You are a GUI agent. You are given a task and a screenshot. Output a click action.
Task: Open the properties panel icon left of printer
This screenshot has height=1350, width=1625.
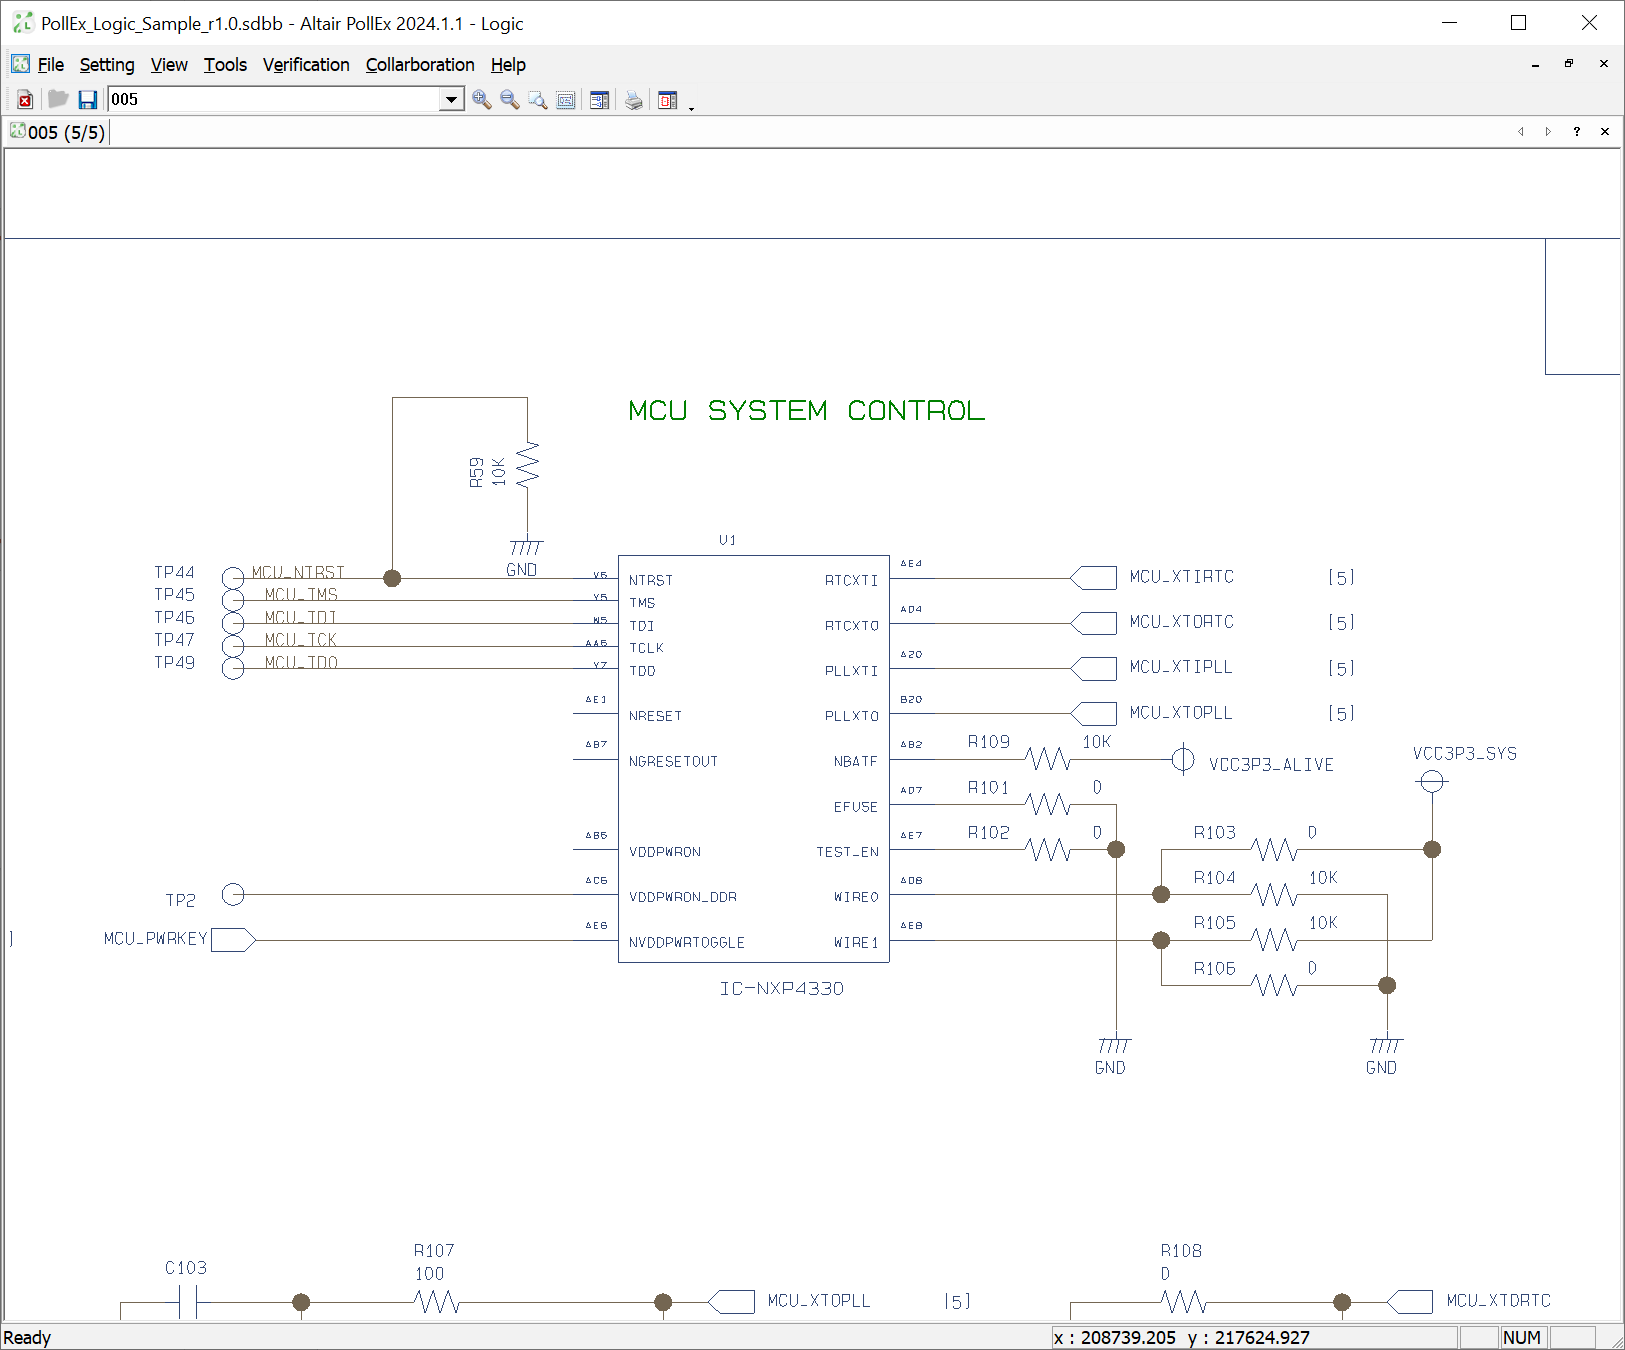point(600,99)
